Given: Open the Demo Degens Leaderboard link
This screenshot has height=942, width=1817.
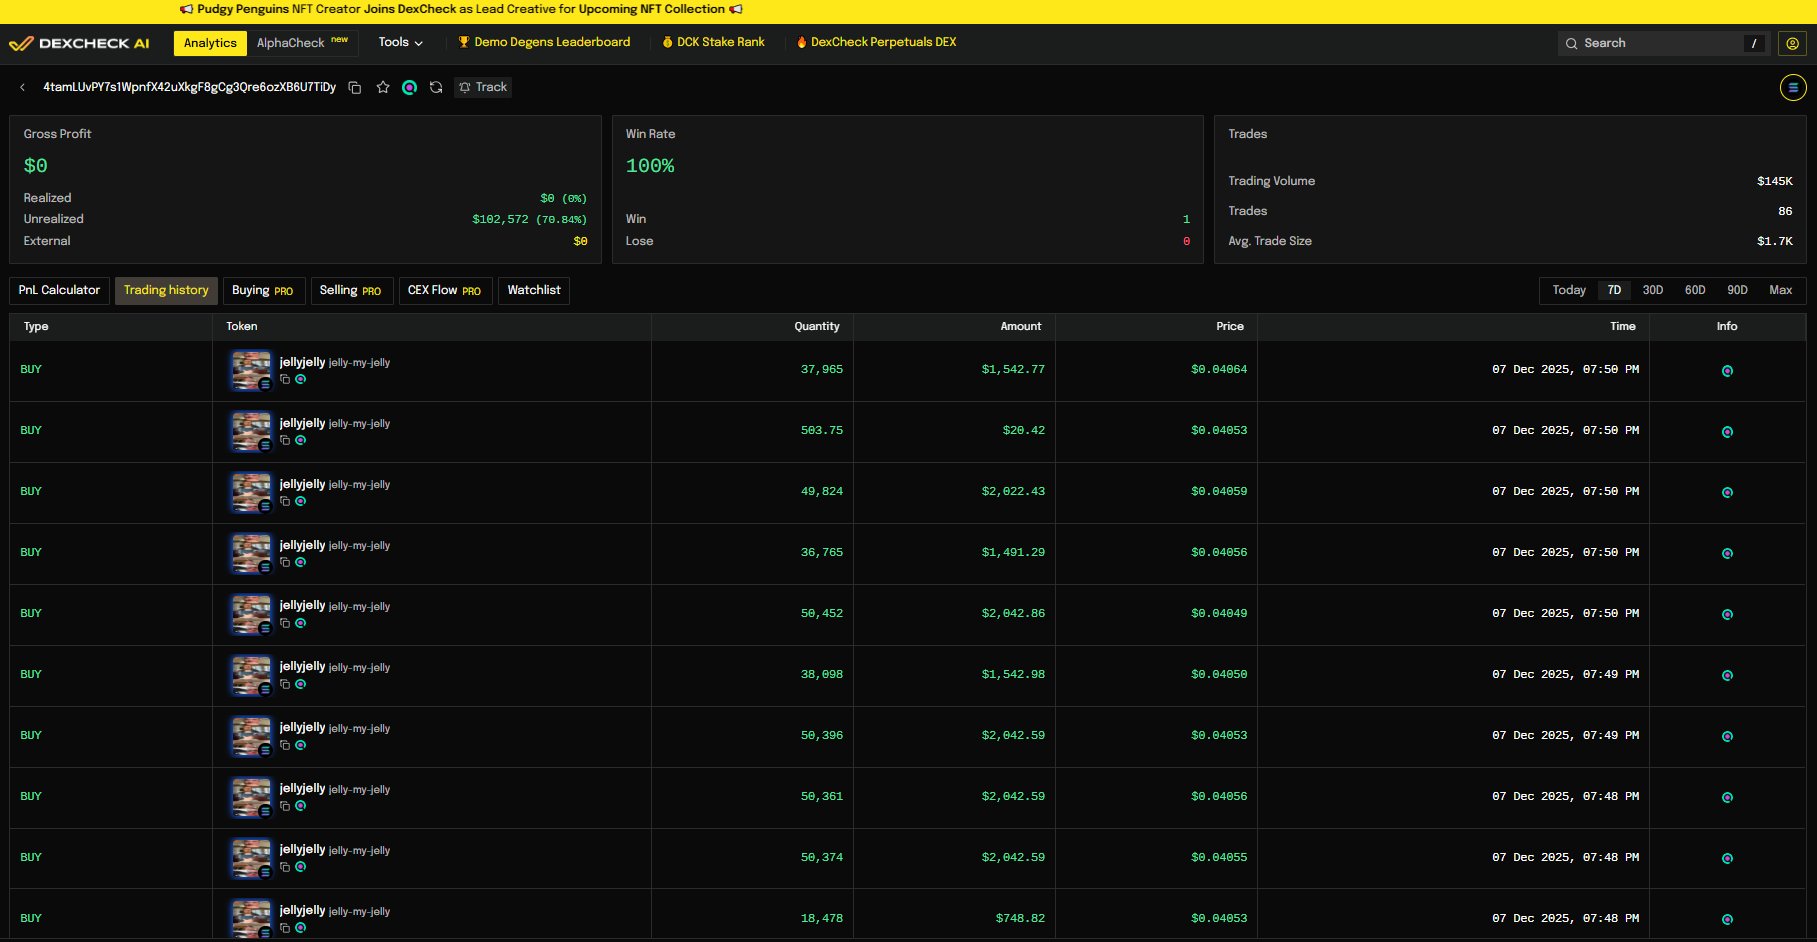Looking at the screenshot, I should (x=544, y=42).
